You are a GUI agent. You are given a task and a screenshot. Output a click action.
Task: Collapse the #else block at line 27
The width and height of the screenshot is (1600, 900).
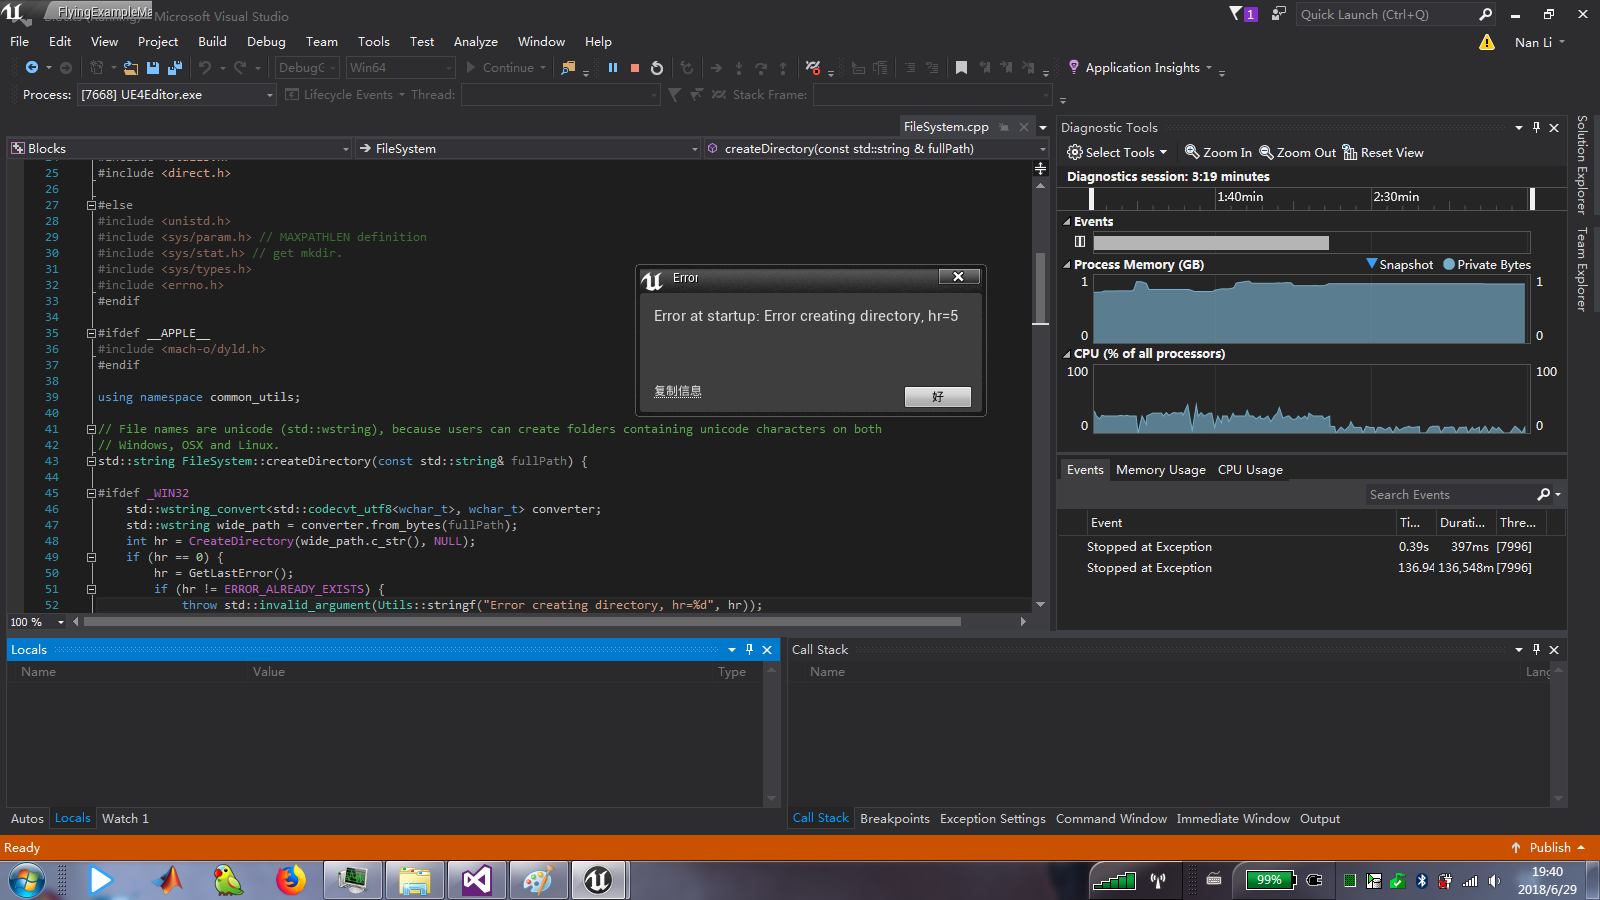[91, 205]
